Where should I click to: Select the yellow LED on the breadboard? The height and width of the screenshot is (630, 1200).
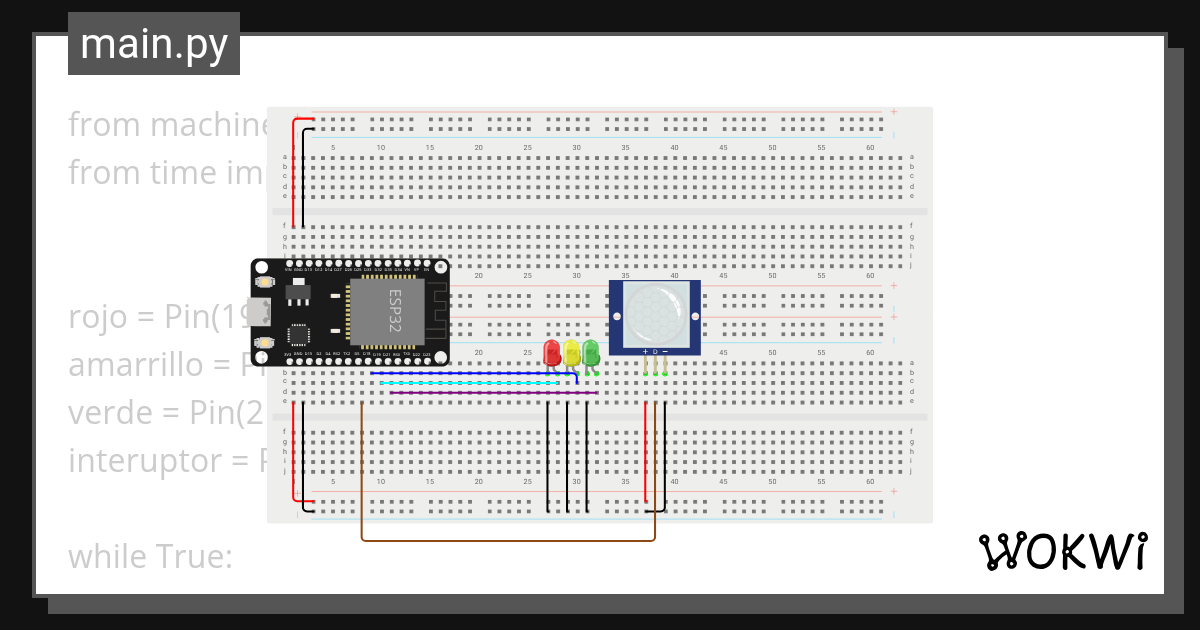click(571, 352)
